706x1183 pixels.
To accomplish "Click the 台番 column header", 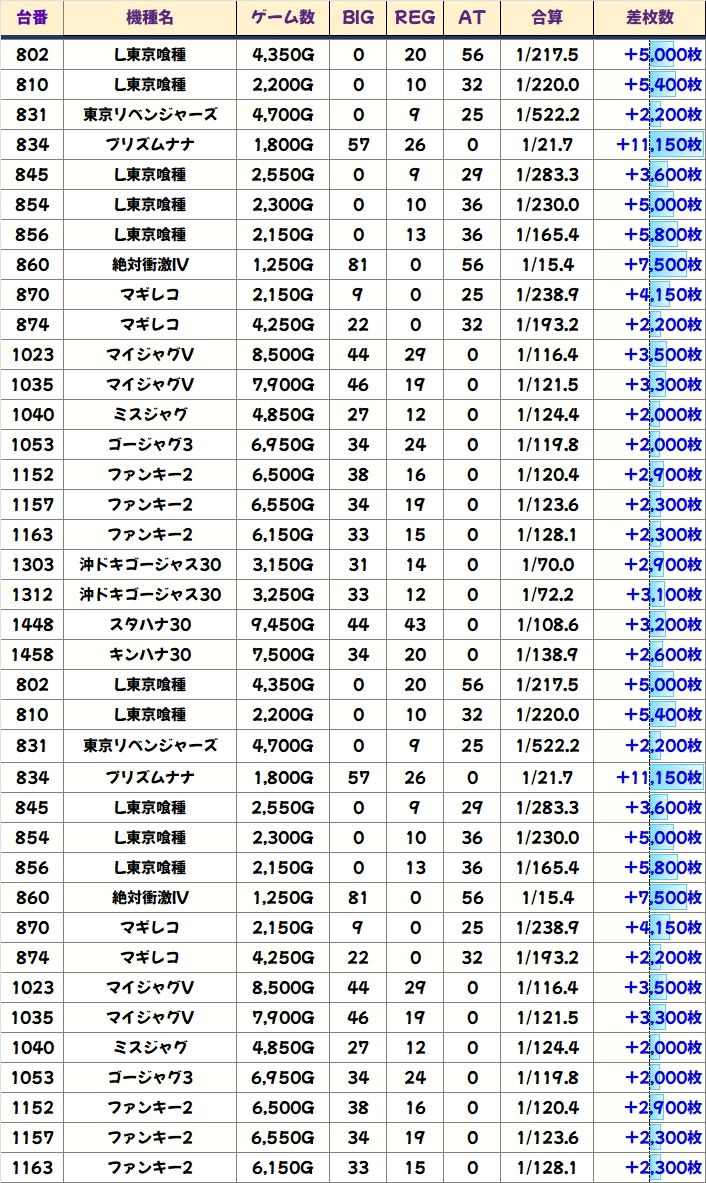I will [32, 18].
